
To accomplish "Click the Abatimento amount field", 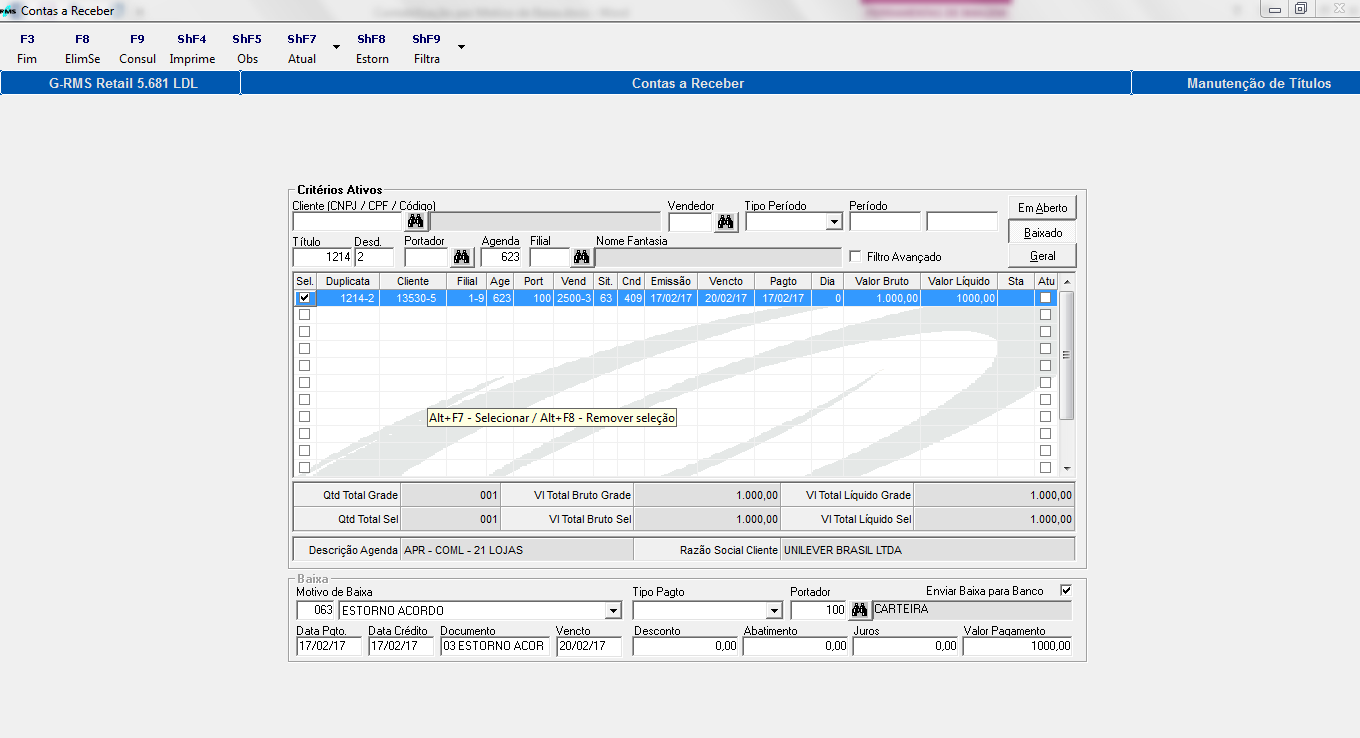I will pyautogui.click(x=796, y=646).
